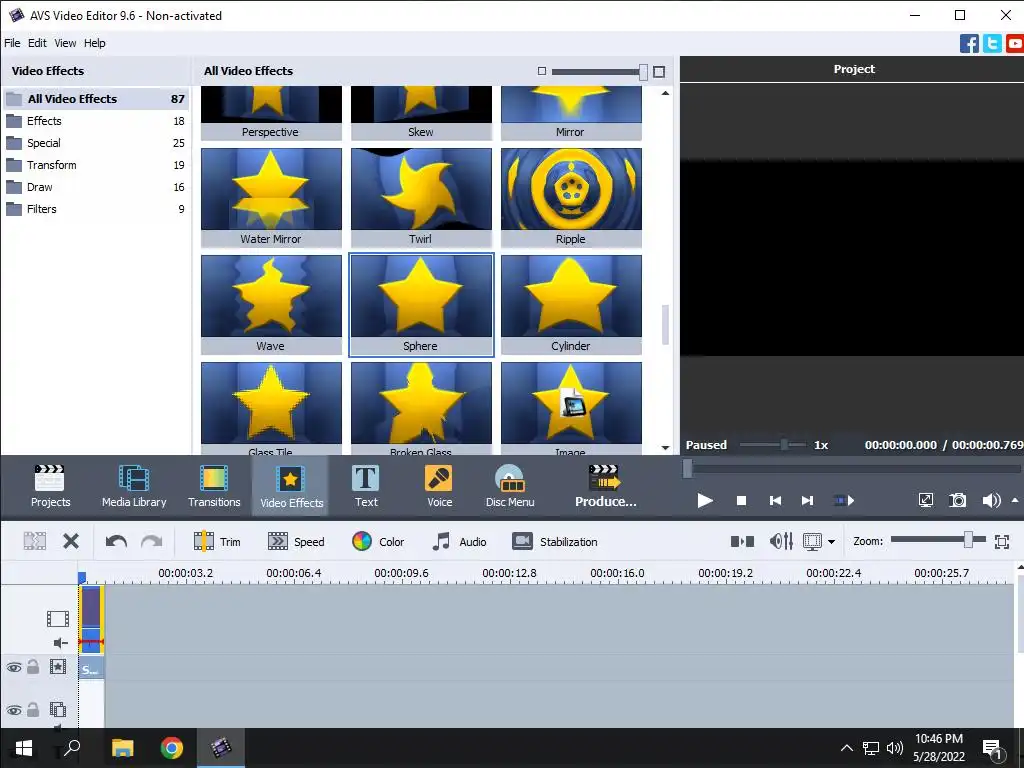Open the Voice recording tool

[439, 486]
